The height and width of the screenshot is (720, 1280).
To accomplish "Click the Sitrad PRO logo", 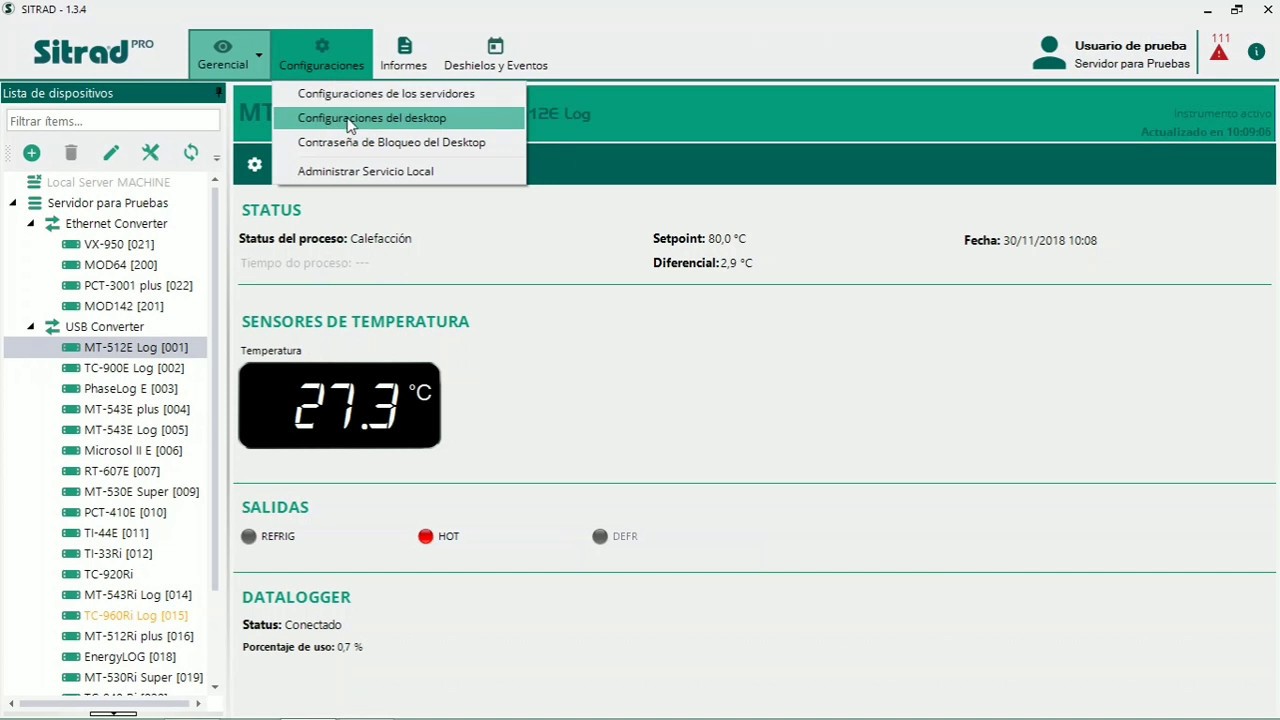I will 93,51.
